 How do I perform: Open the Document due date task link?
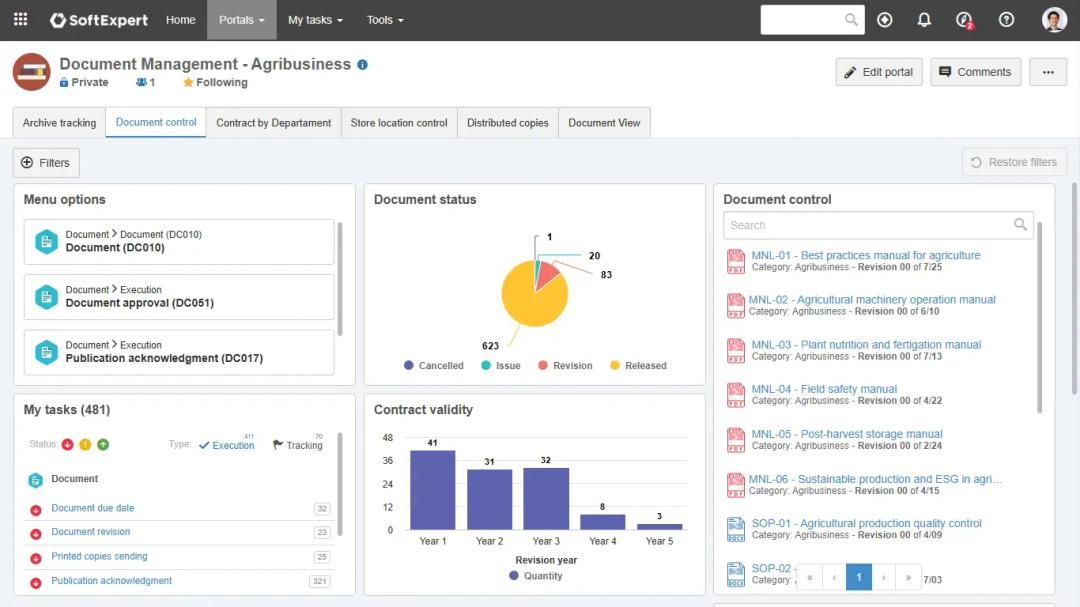[93, 508]
